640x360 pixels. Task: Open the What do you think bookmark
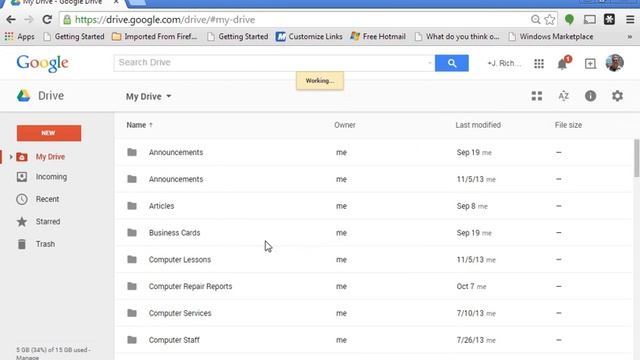[457, 37]
